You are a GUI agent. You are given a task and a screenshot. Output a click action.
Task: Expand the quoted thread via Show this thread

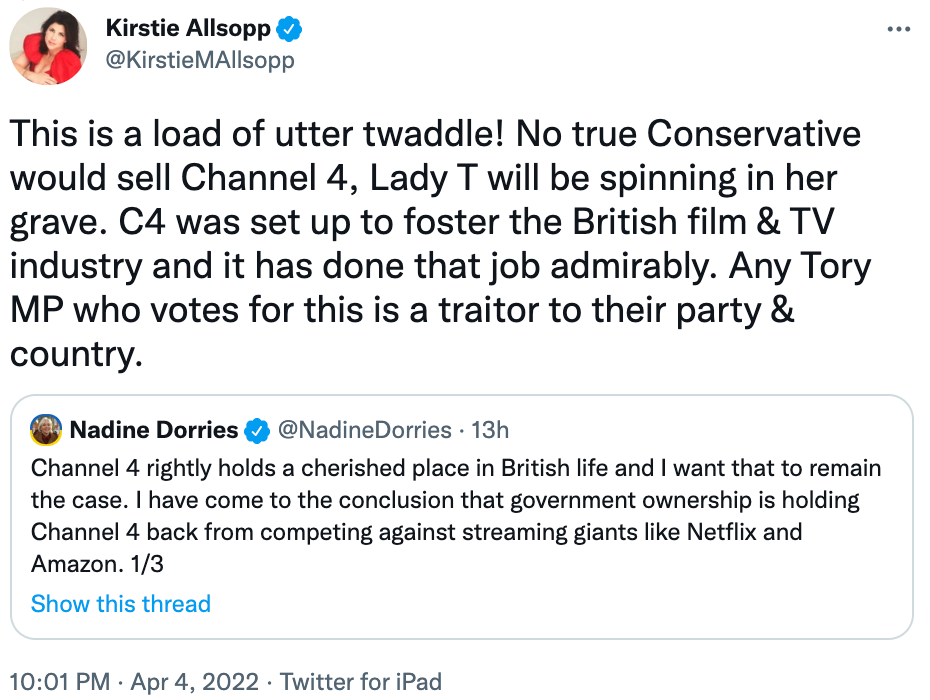click(121, 604)
